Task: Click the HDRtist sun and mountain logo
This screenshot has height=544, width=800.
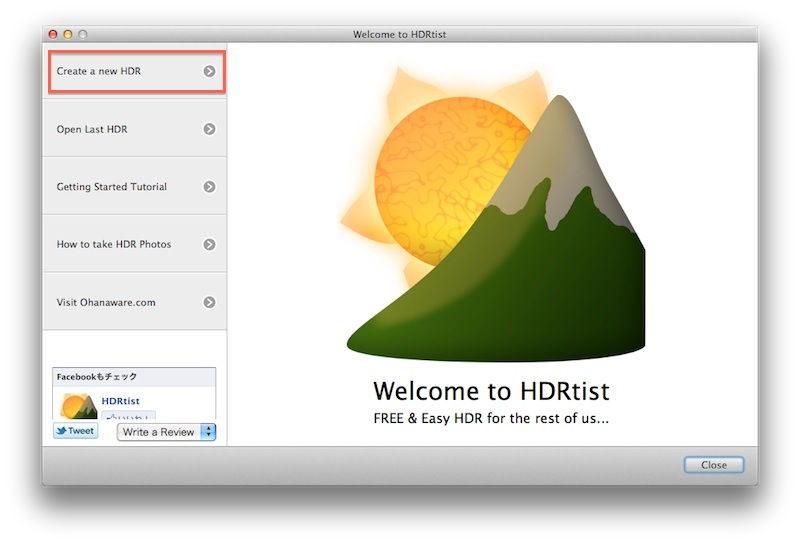Action: 492,214
